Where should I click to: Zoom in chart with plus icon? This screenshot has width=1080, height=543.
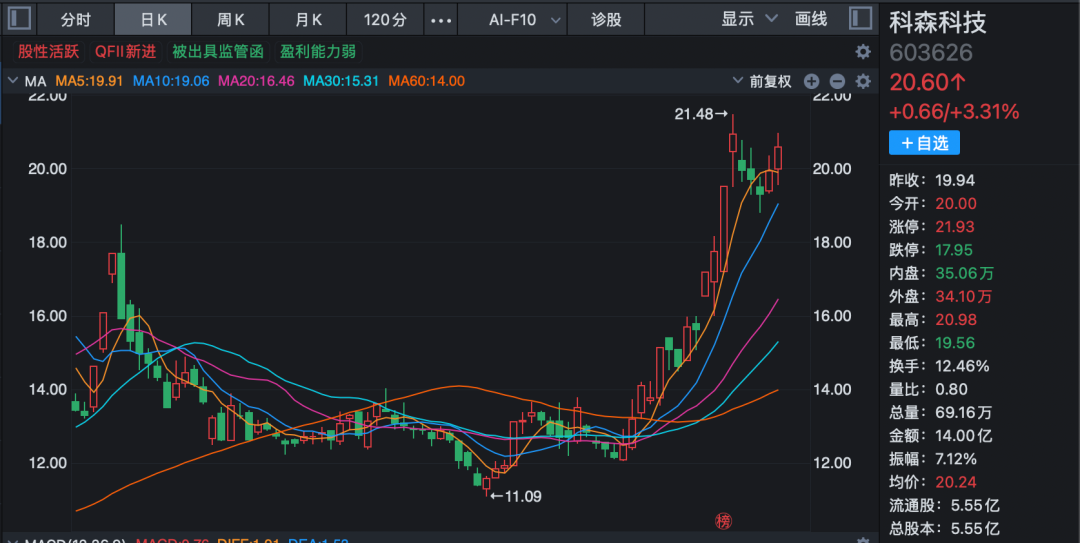point(812,82)
